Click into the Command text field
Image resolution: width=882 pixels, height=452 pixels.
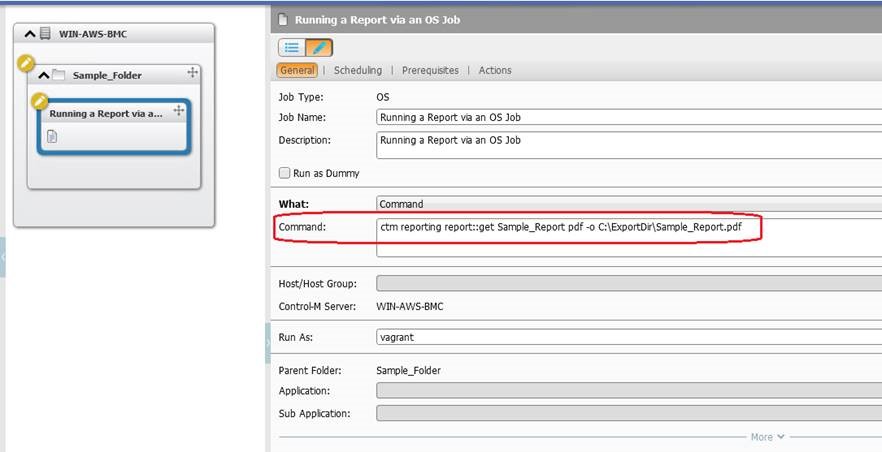point(628,236)
